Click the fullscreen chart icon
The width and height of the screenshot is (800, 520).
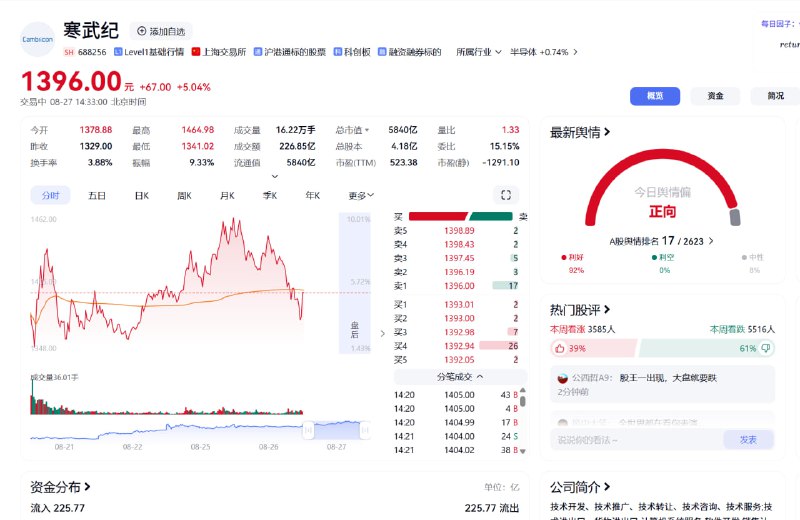click(x=506, y=195)
